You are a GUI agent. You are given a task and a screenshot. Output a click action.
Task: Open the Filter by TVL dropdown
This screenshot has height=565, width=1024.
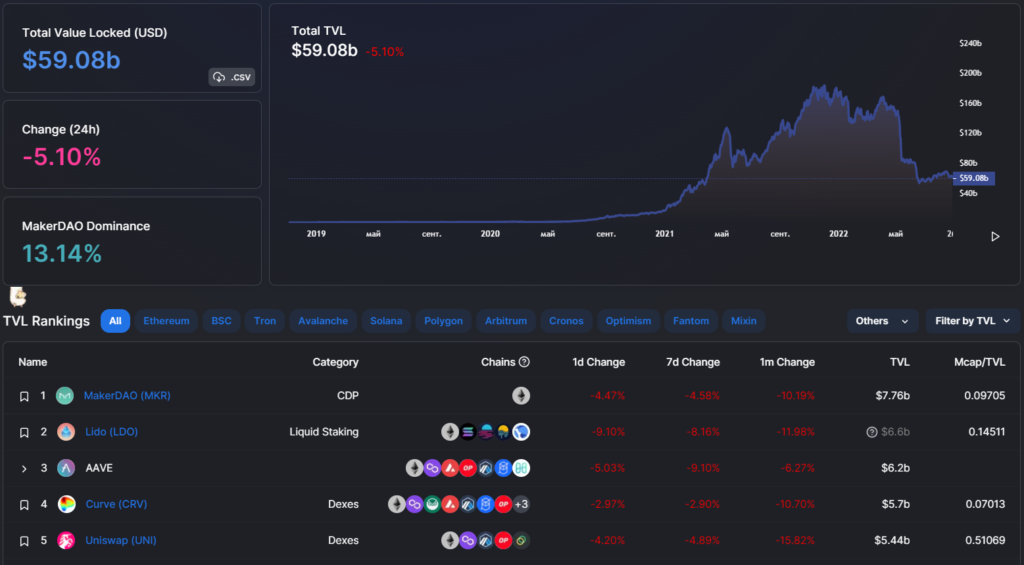tap(973, 321)
